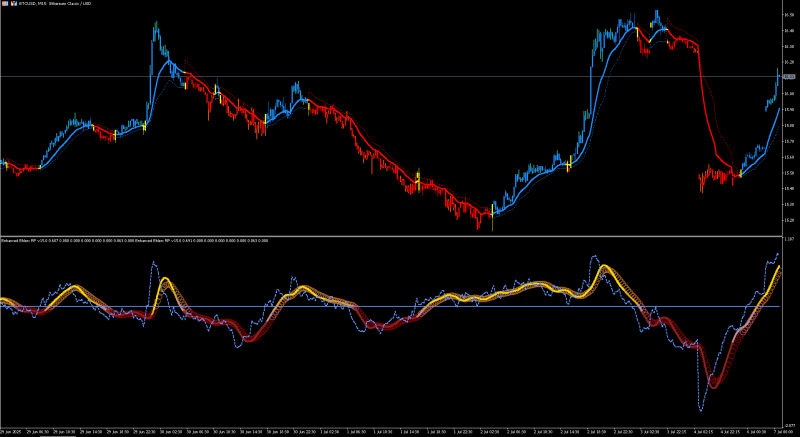
Task: Click the current bid price label on the price scale
Action: click(789, 76)
